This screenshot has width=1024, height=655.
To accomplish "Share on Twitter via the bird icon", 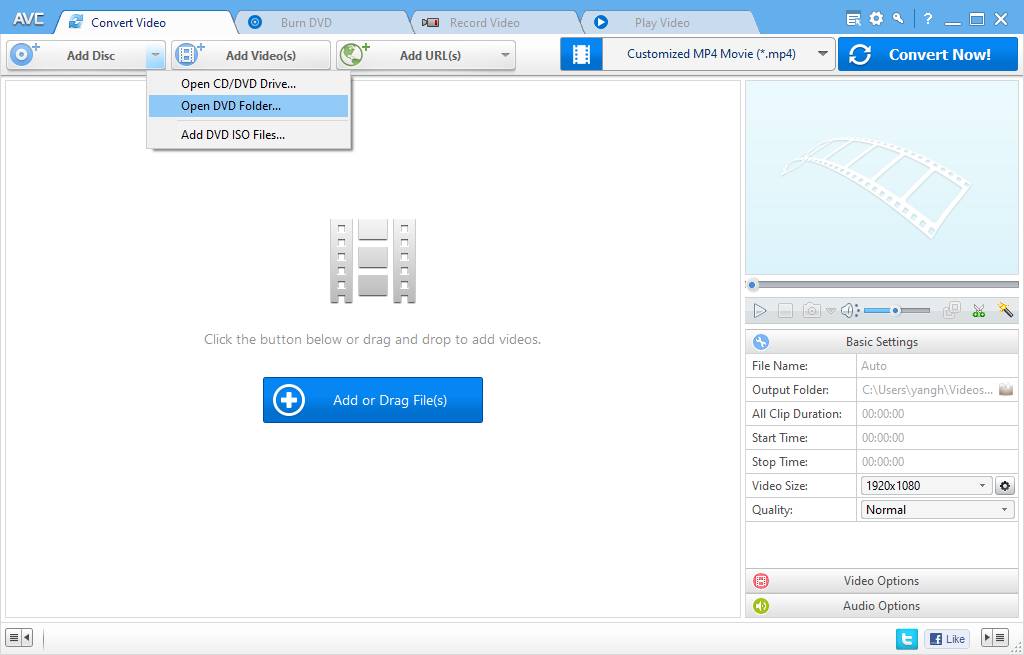I will (x=906, y=638).
